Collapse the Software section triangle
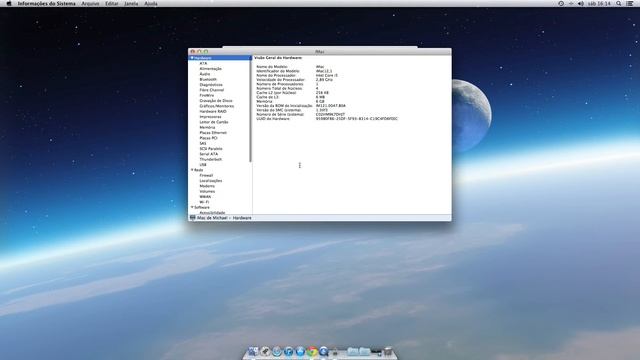The image size is (640, 360). coord(192,207)
